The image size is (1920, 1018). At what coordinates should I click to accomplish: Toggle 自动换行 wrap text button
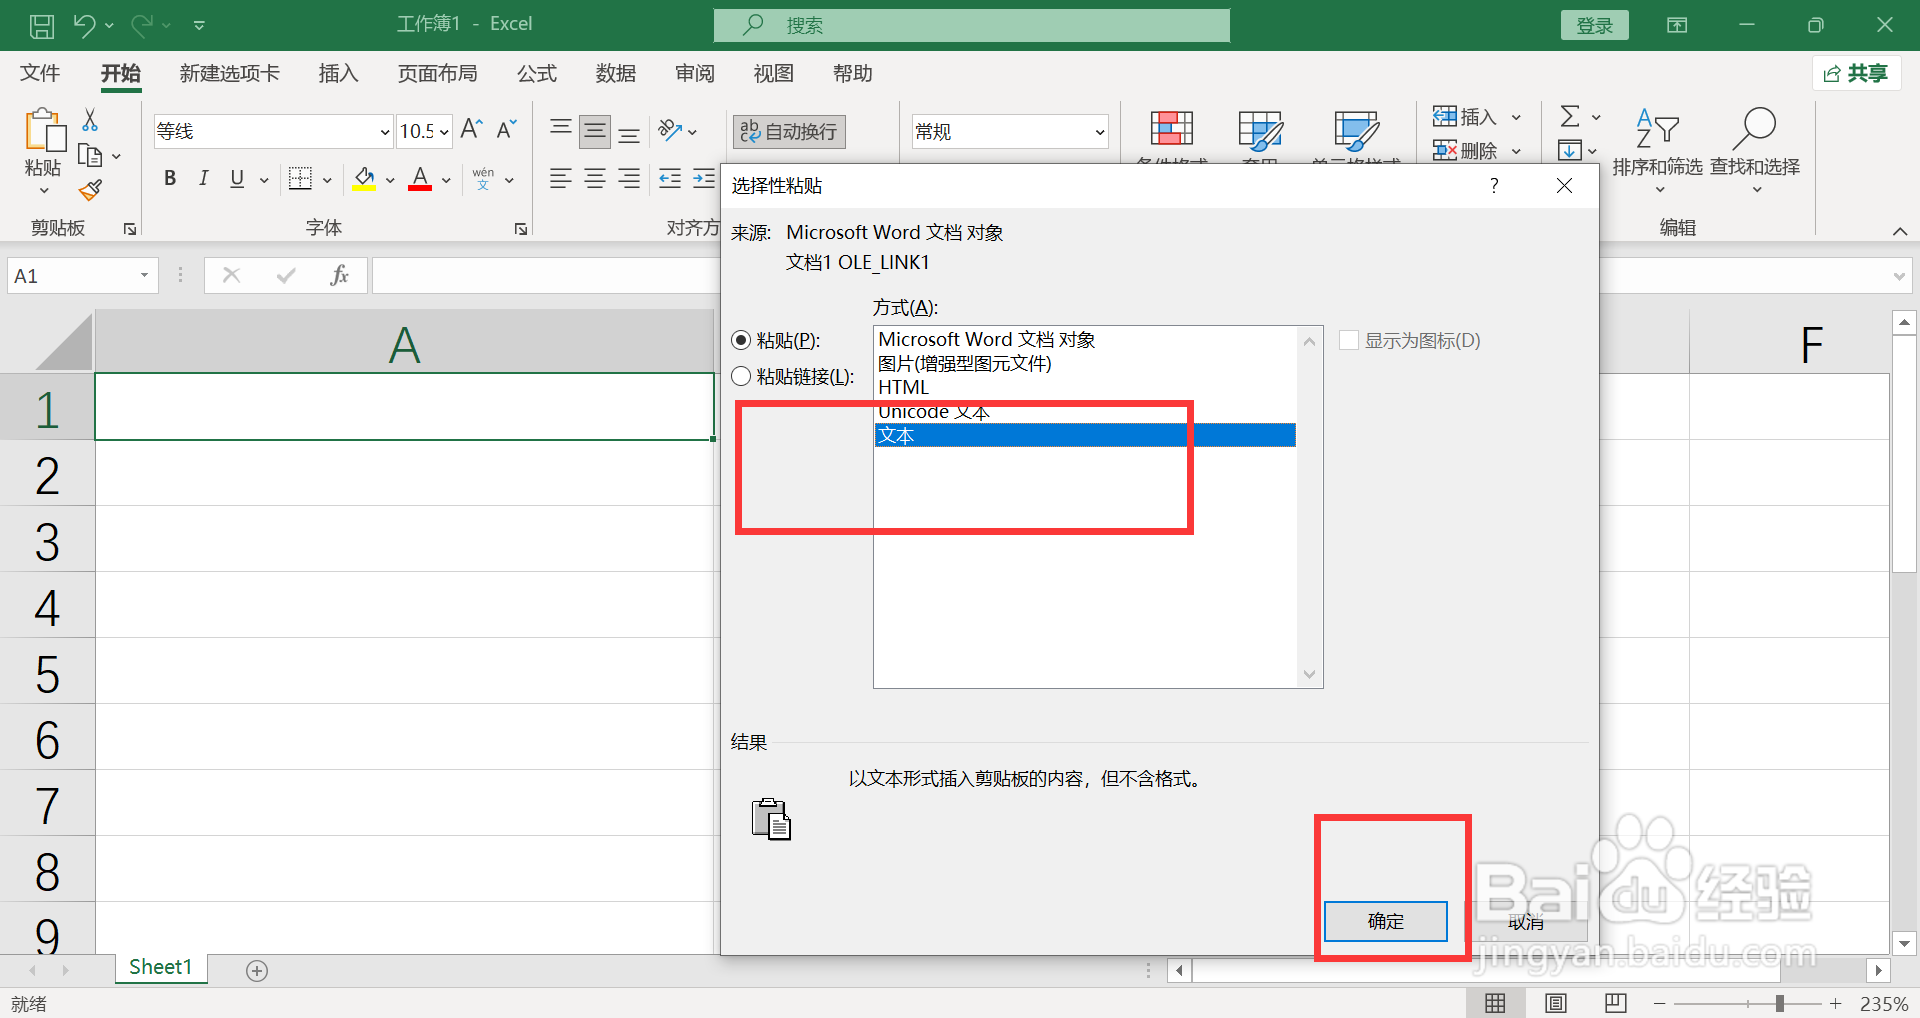pos(789,131)
